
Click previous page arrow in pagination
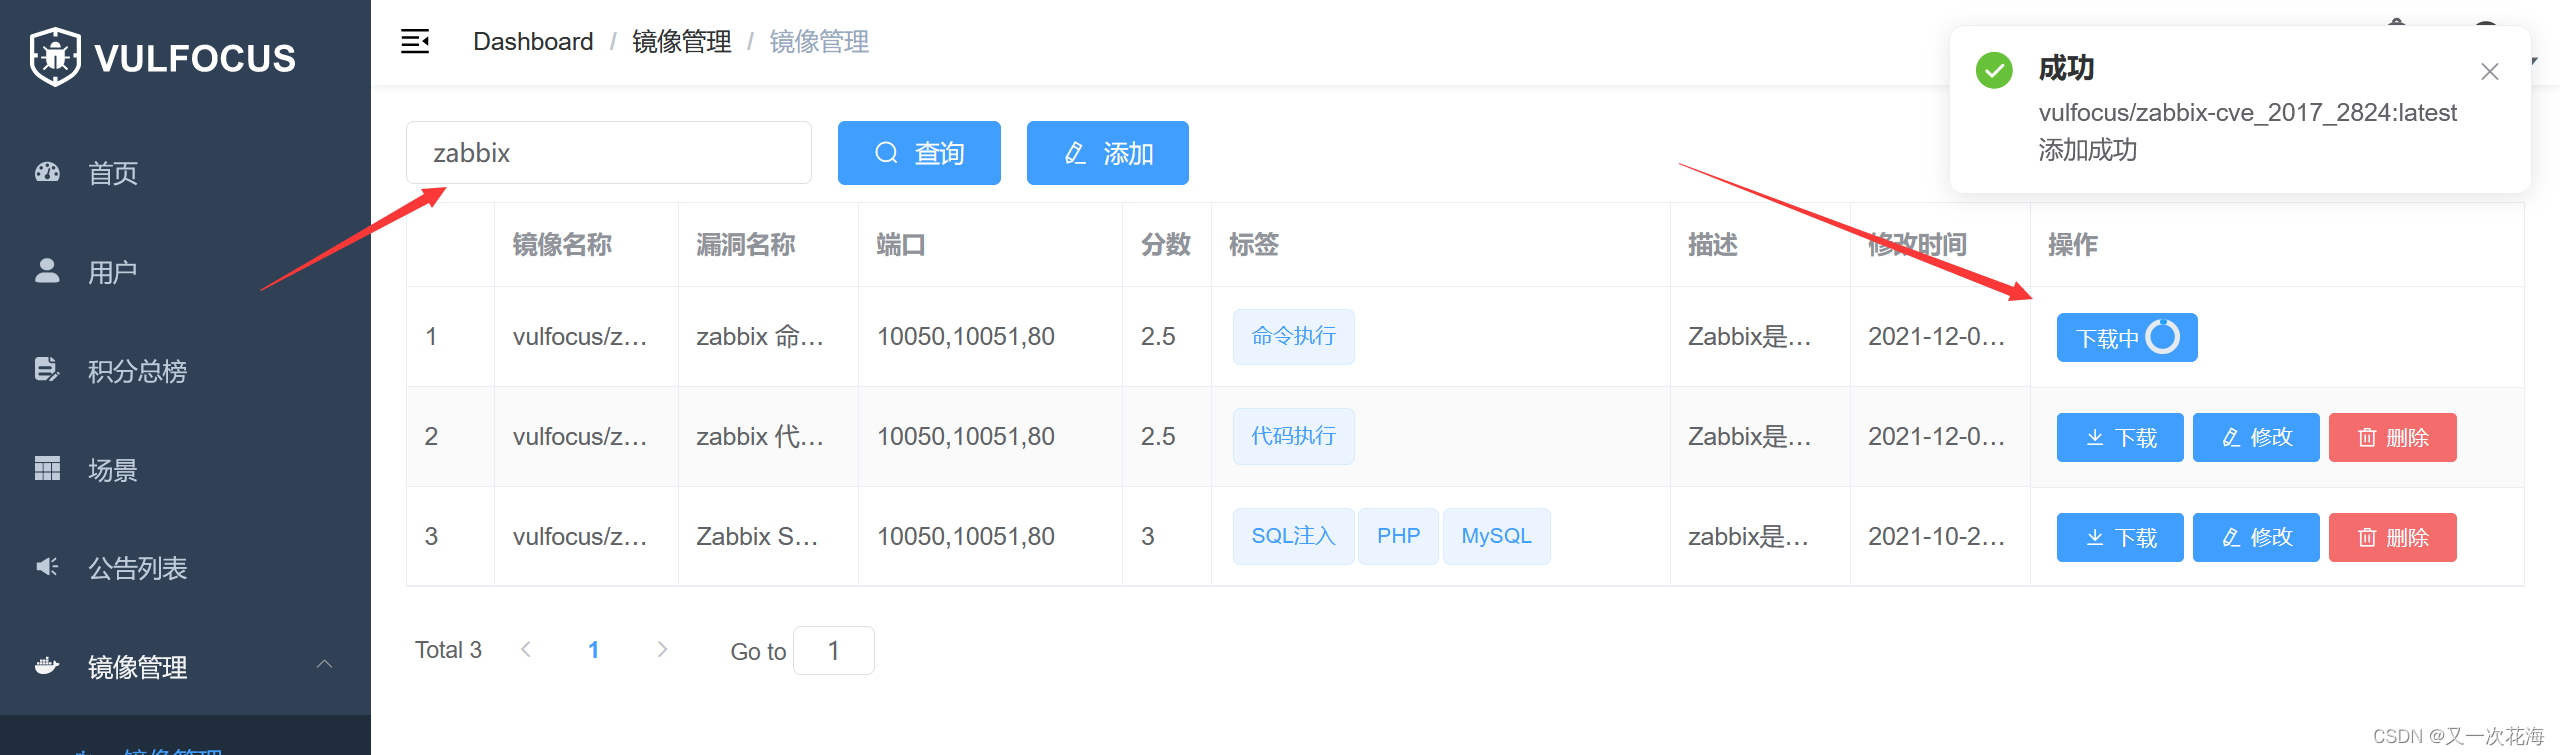click(x=526, y=650)
